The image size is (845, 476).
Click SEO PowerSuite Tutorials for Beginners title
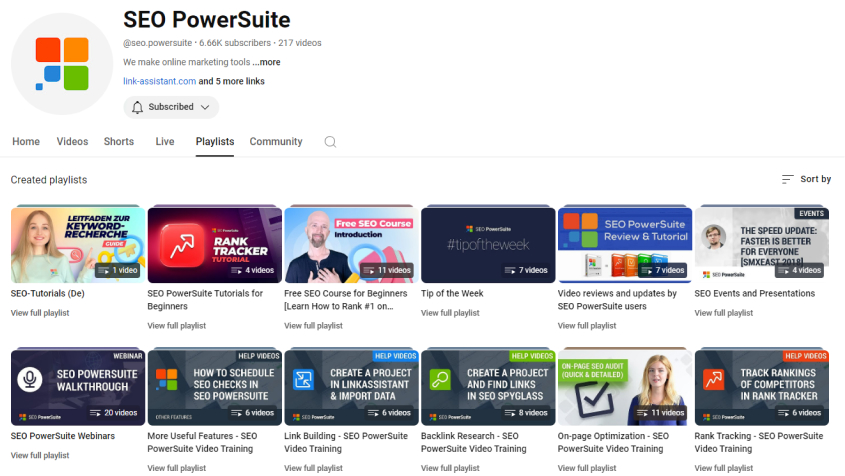point(205,300)
